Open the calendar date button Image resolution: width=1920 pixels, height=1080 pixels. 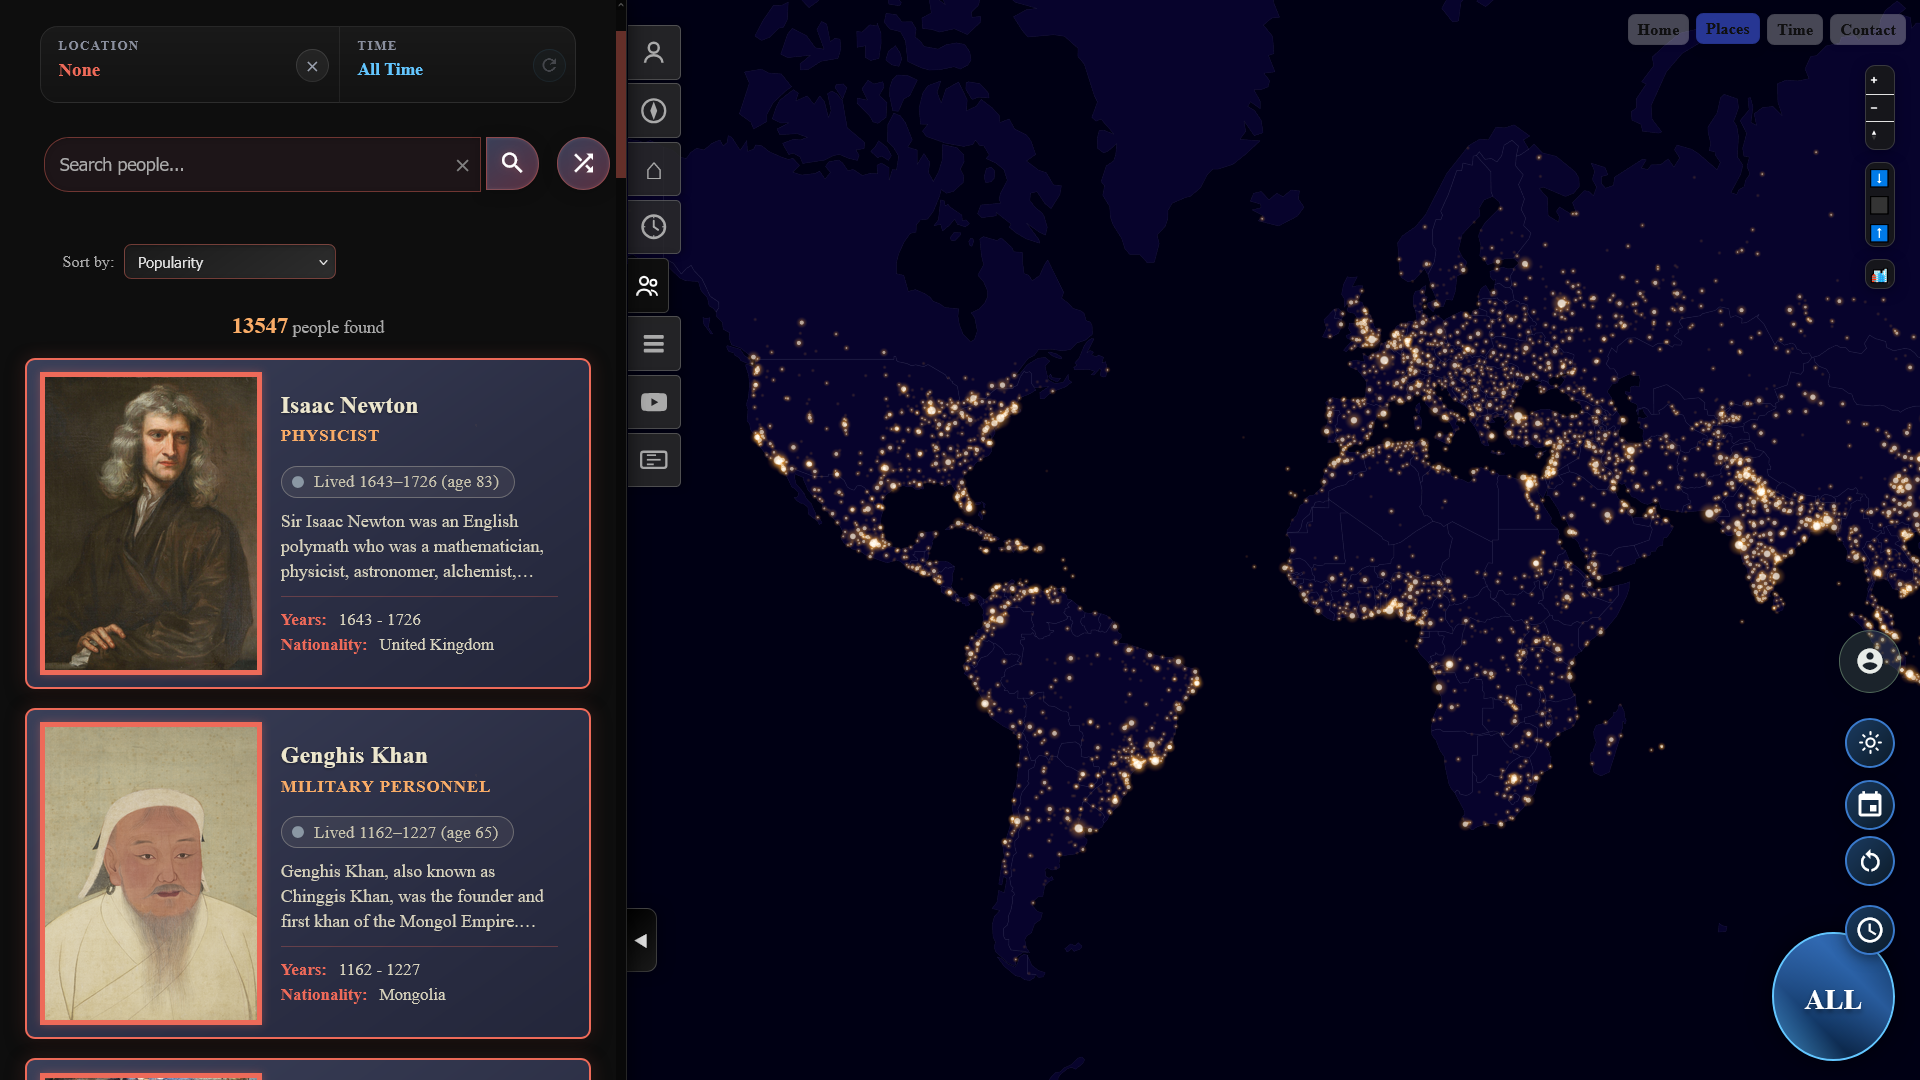pos(1869,805)
